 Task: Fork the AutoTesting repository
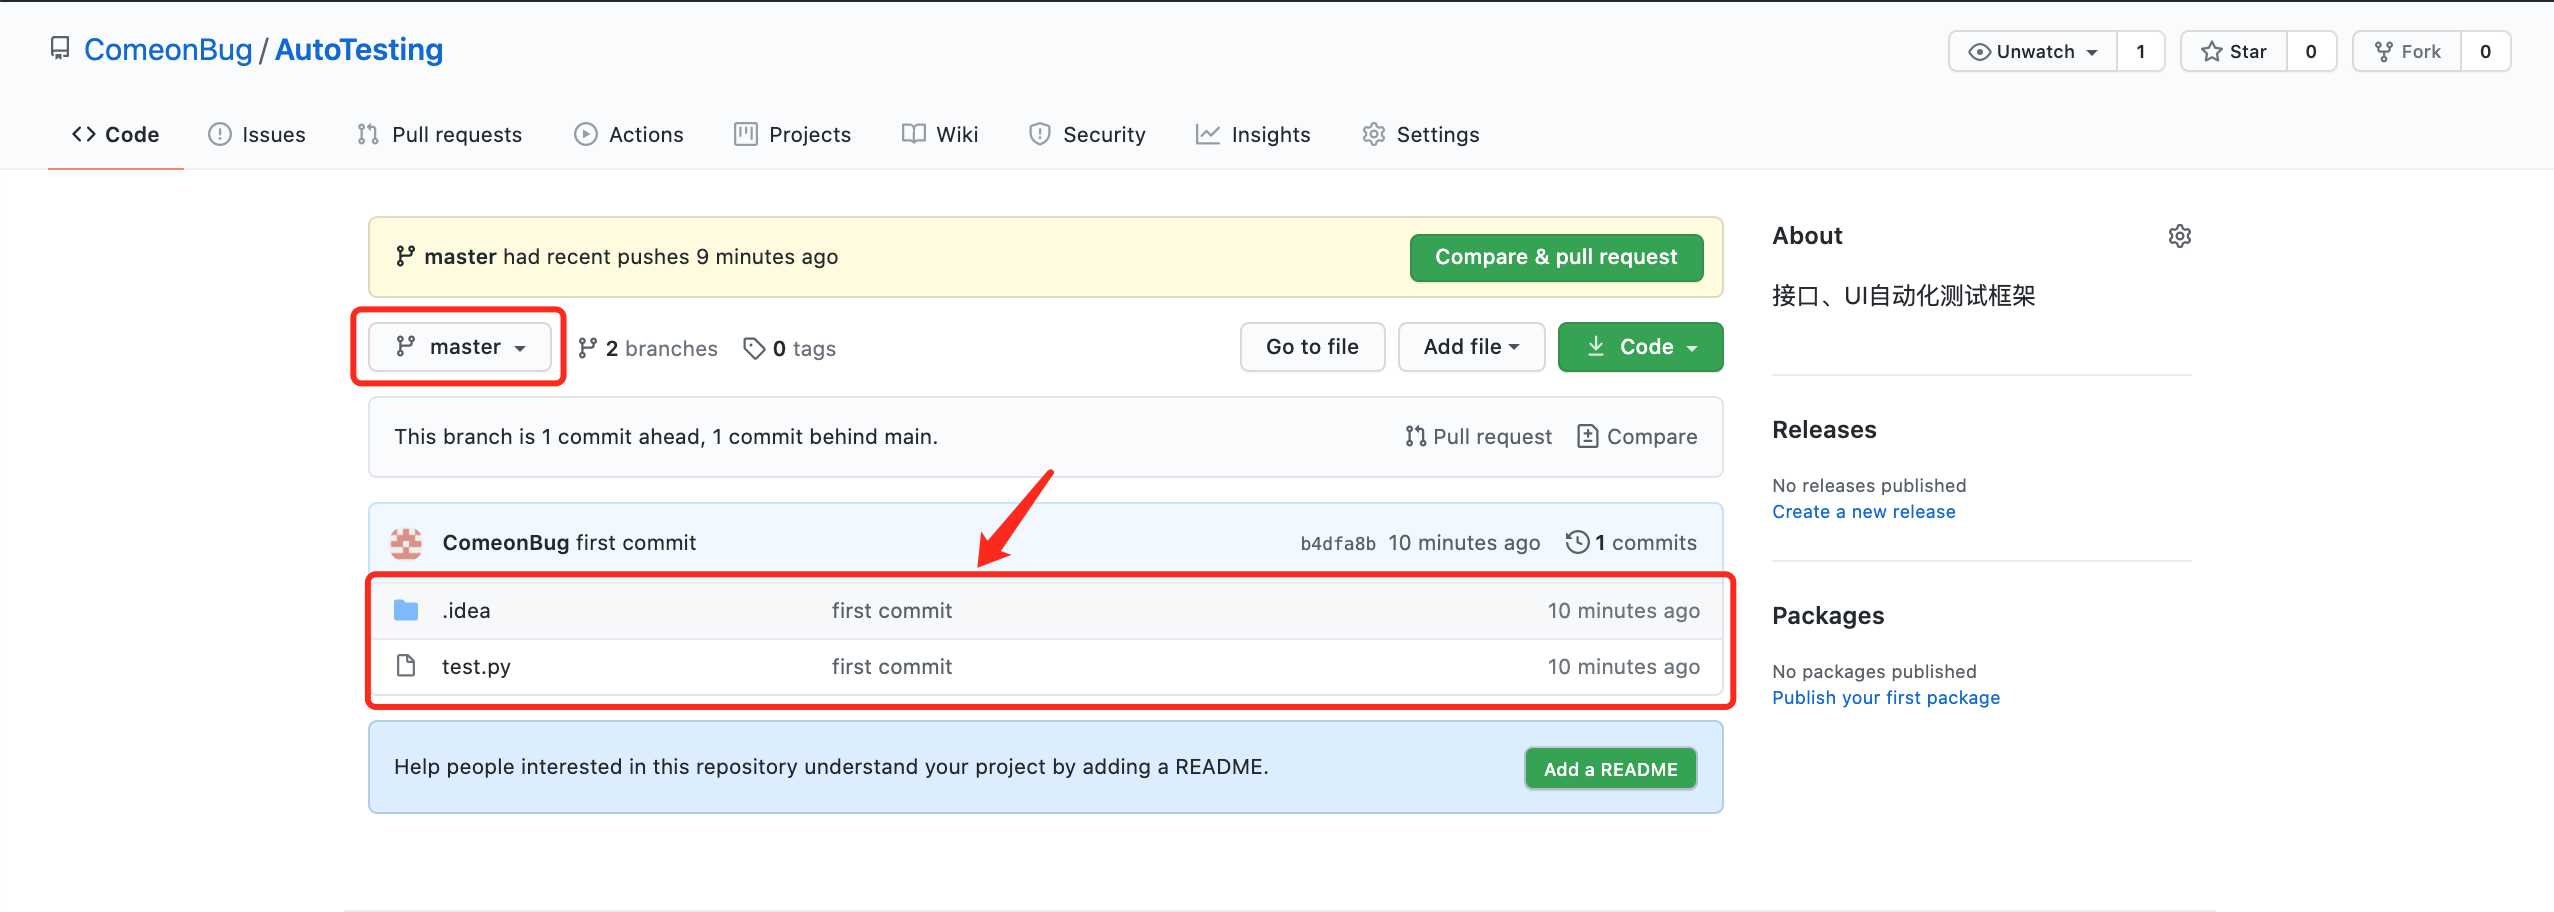[2407, 52]
